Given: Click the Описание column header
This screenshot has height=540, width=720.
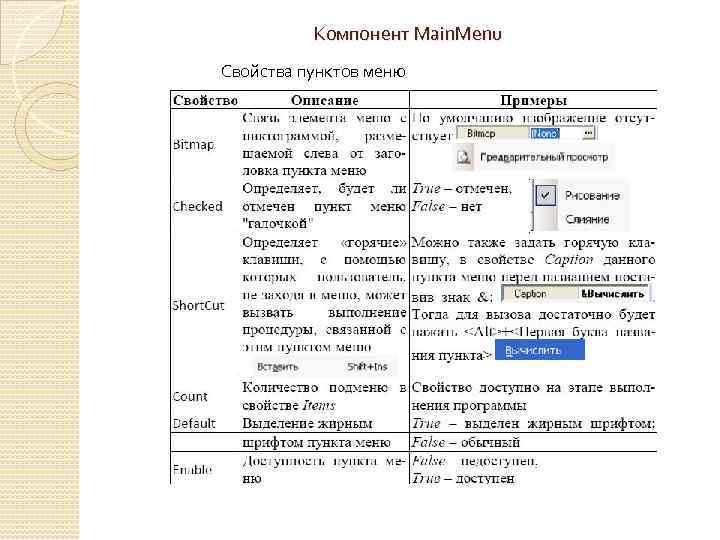Looking at the screenshot, I should 325,100.
